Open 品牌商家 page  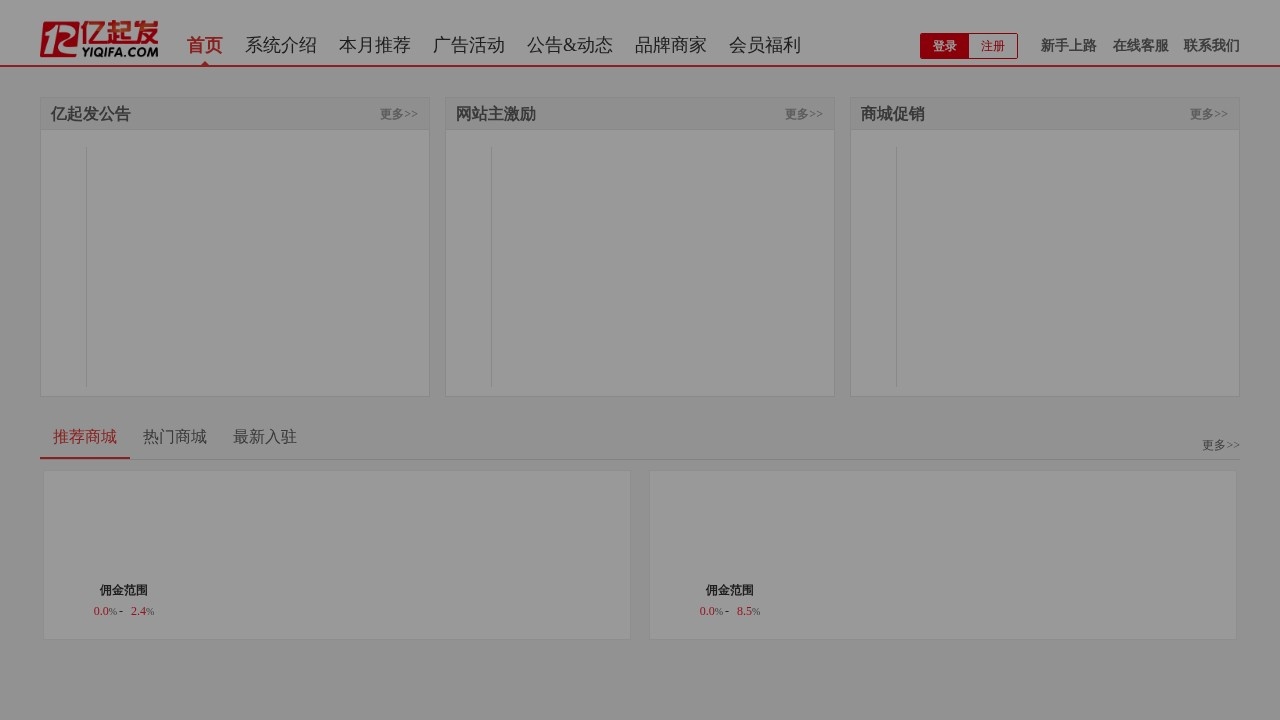670,45
